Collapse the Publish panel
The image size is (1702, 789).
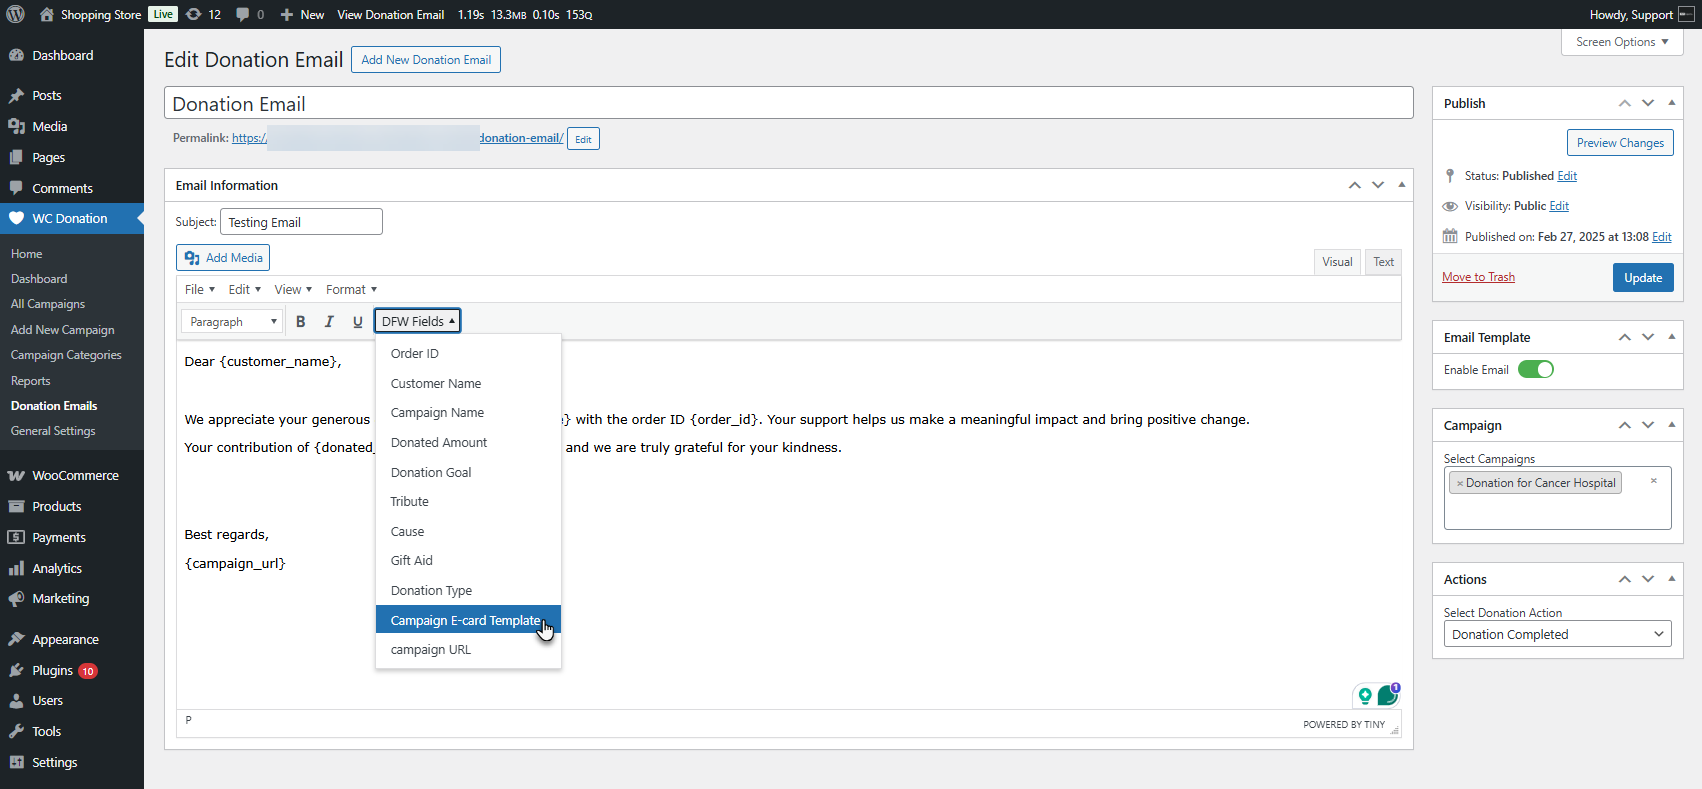click(x=1671, y=103)
